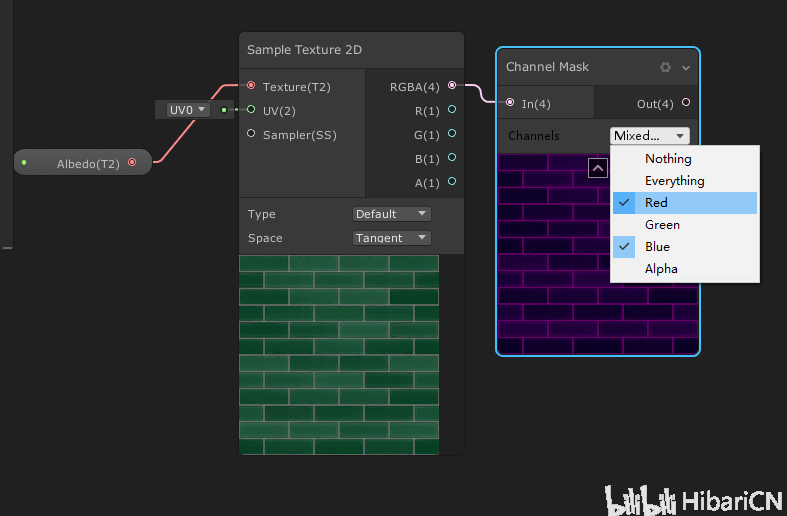This screenshot has height=516, width=787.
Task: Select the Channel Mask node title
Action: (x=547, y=67)
